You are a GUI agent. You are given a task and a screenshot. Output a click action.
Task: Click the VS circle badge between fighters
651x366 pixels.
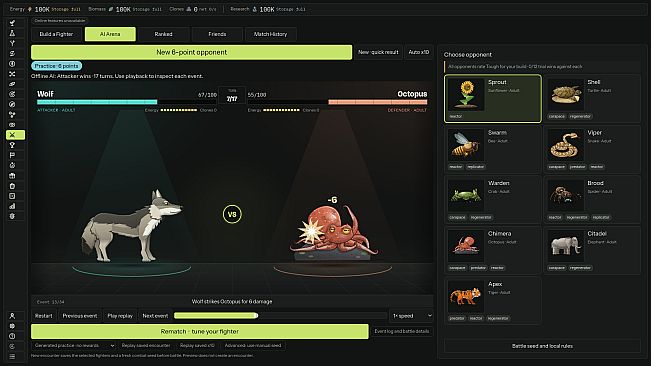[232, 215]
